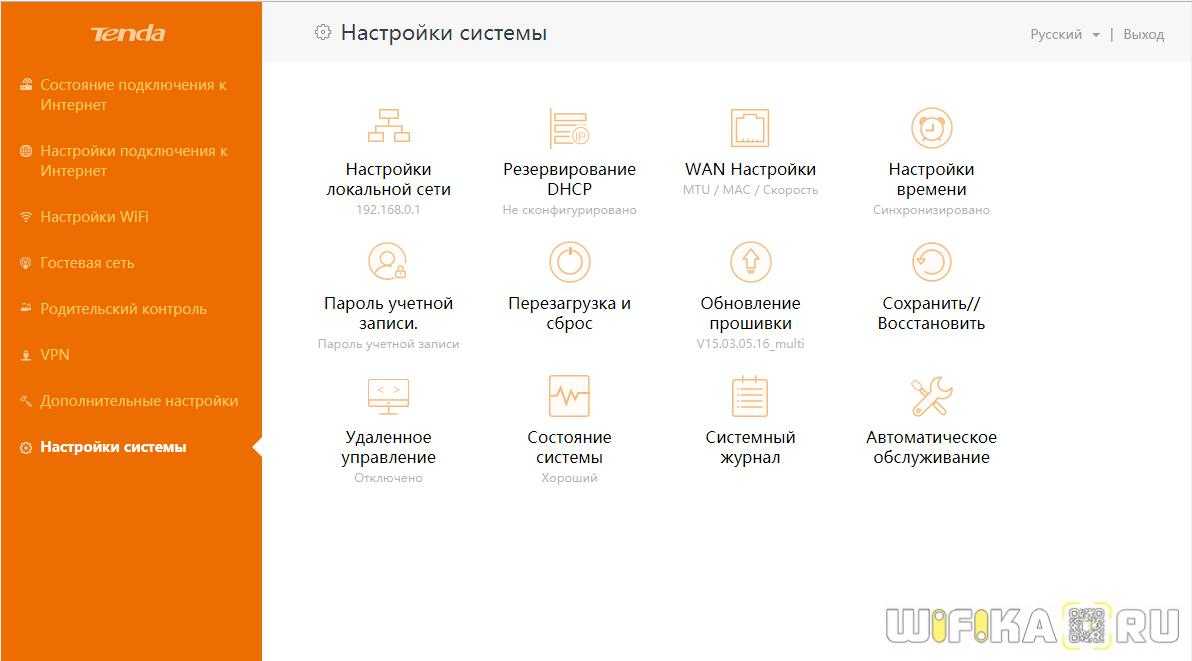
Task: Click the Системный журнал label
Action: (750, 448)
